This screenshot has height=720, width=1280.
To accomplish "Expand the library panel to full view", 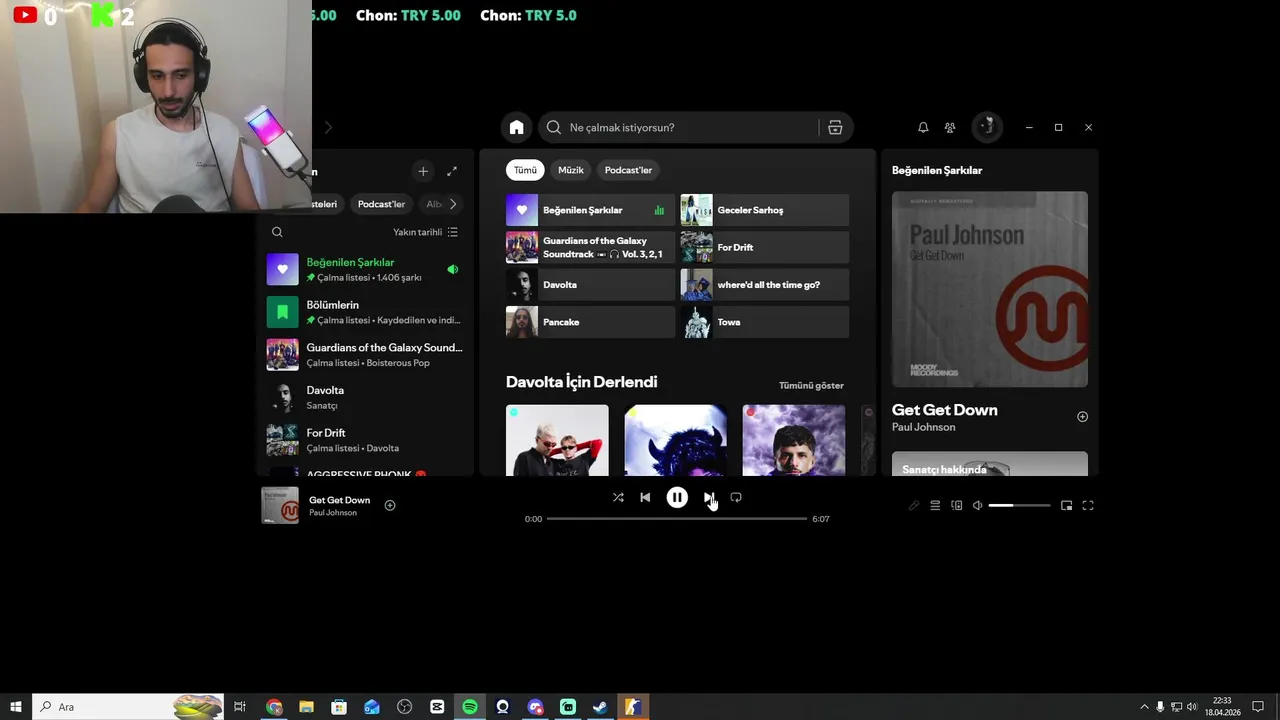I will pos(452,171).
